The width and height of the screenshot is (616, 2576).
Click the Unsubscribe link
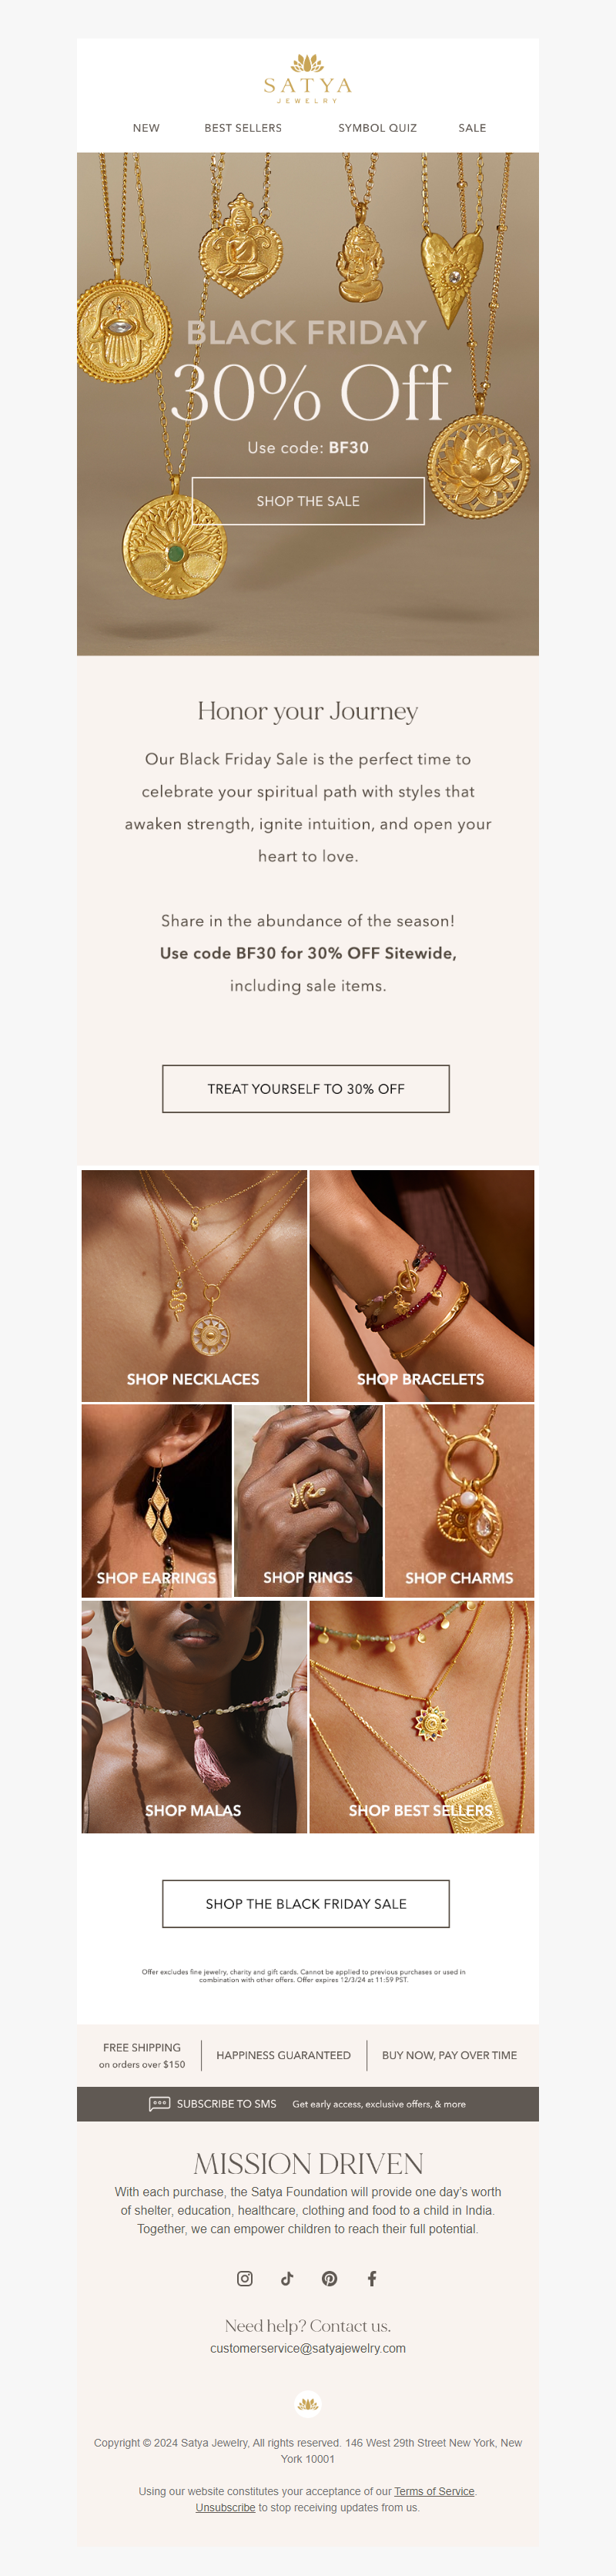coord(225,2507)
